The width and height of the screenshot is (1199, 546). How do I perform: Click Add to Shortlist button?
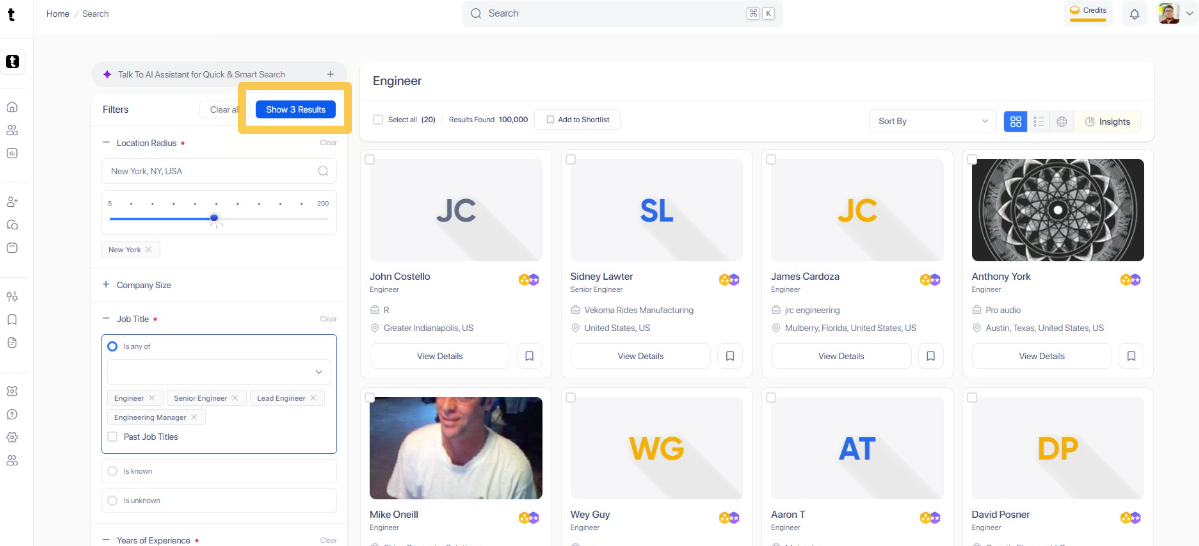pos(577,120)
